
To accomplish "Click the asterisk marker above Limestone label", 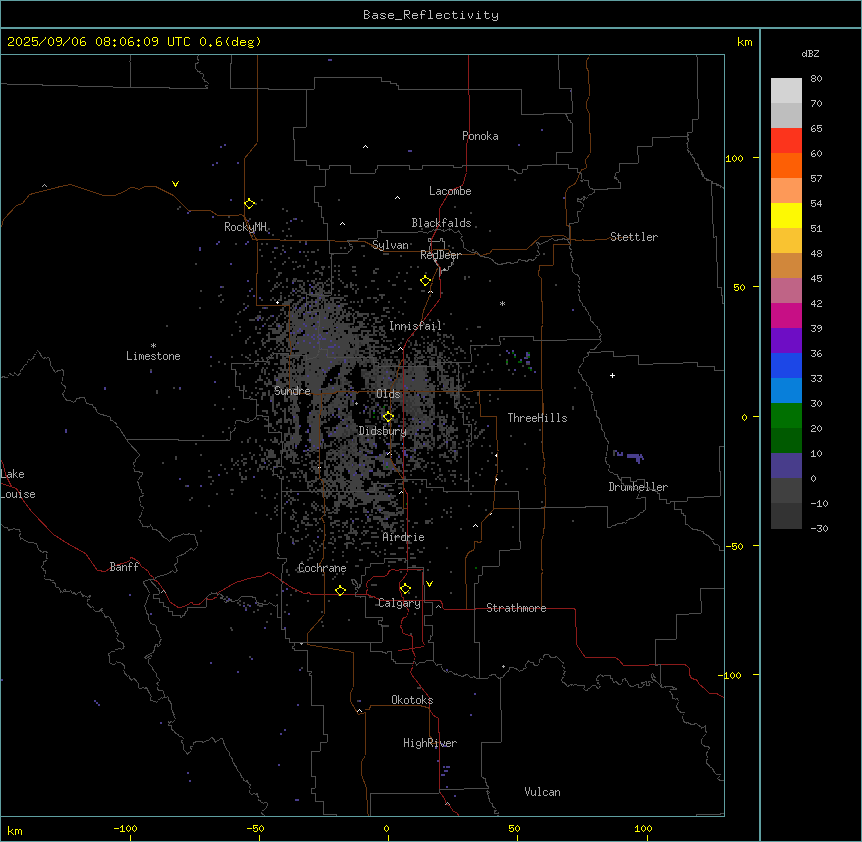I will (153, 346).
